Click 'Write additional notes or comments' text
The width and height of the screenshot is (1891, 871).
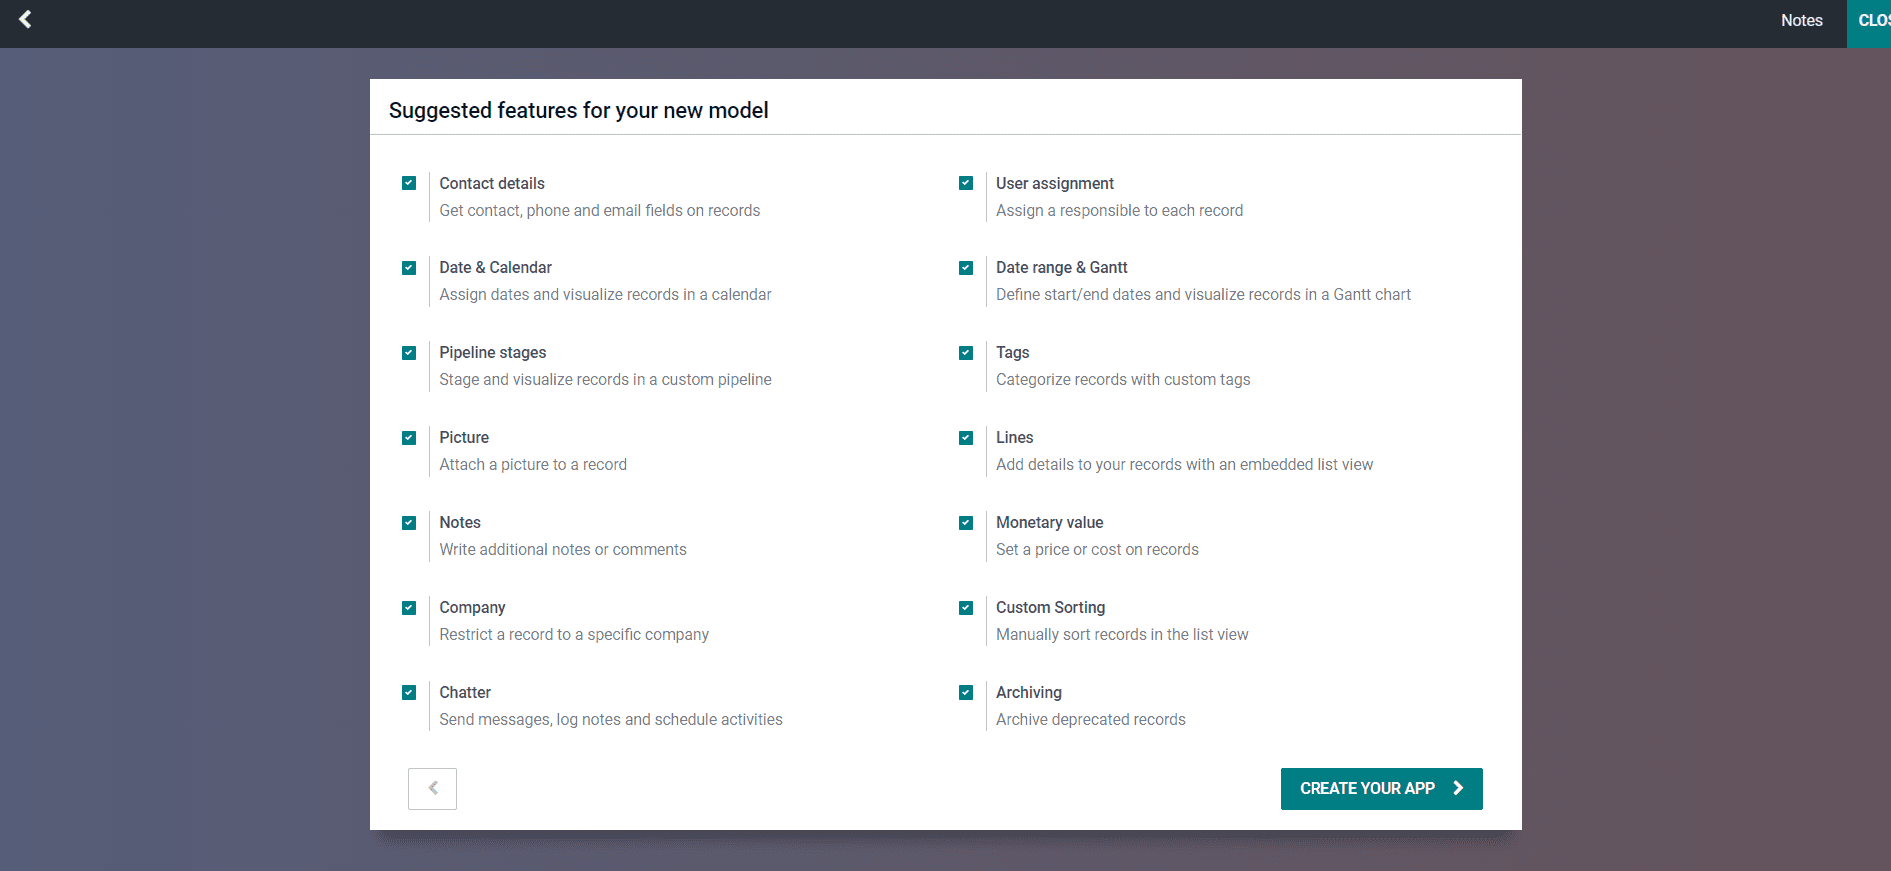(x=563, y=549)
